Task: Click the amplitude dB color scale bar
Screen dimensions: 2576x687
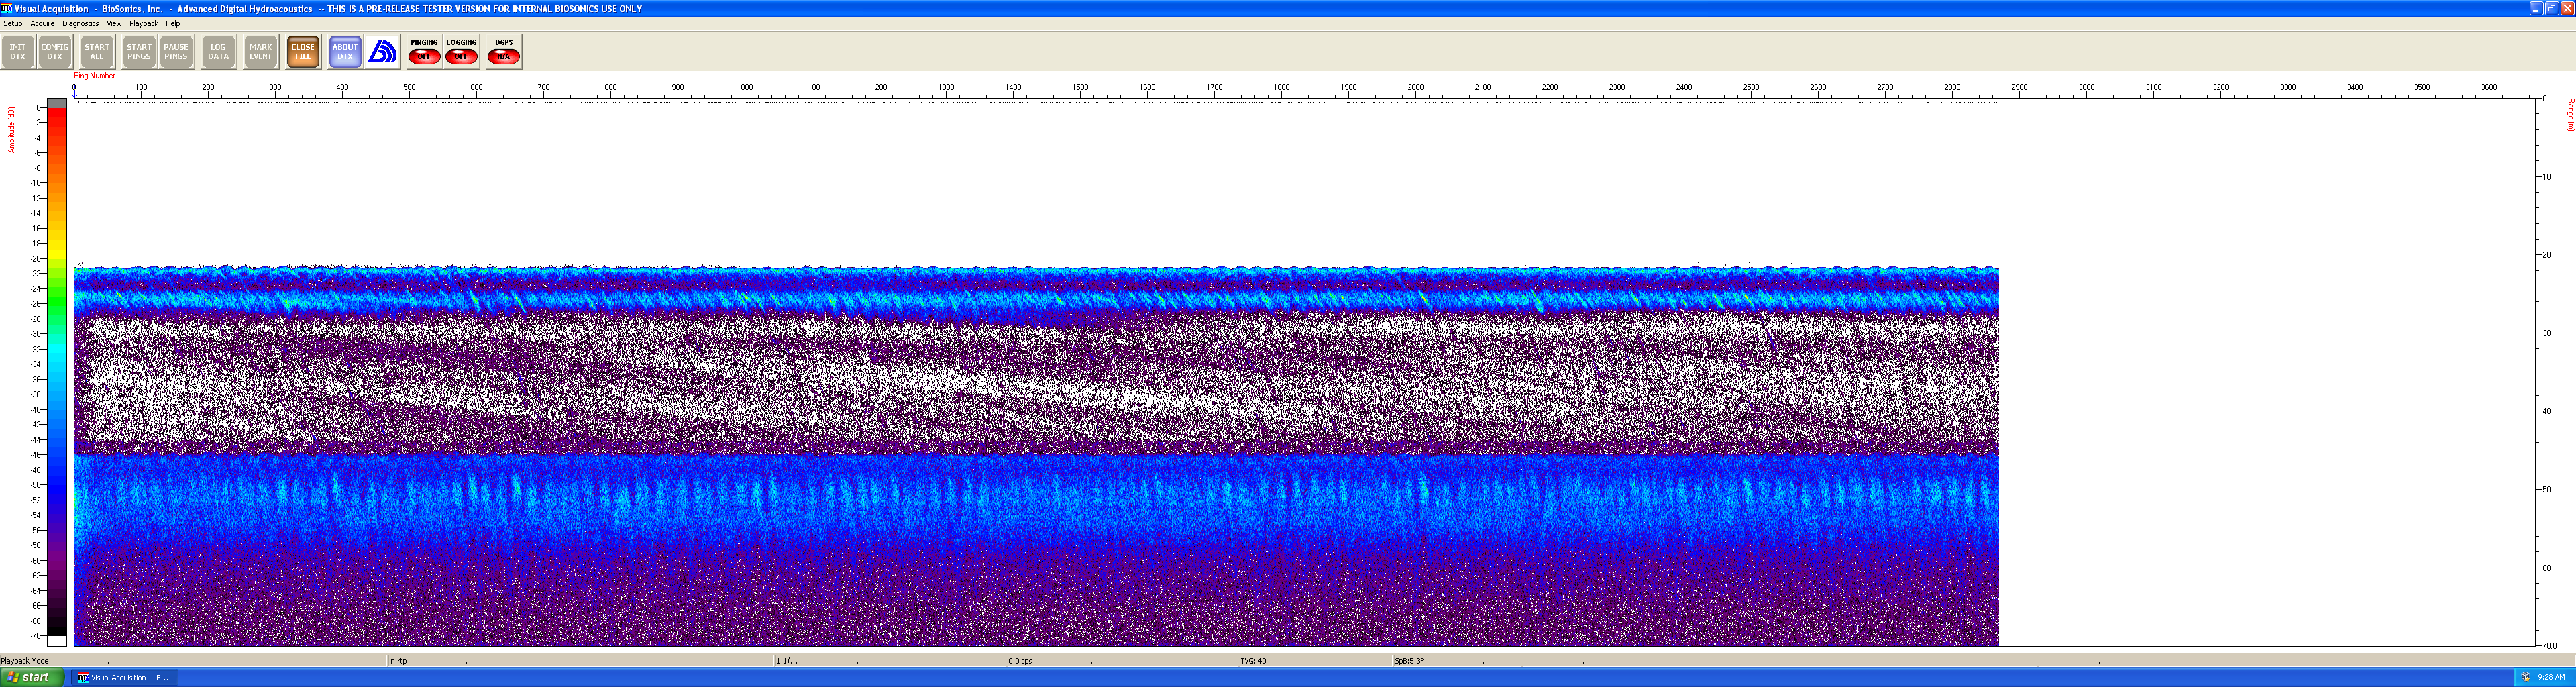Action: coord(57,372)
